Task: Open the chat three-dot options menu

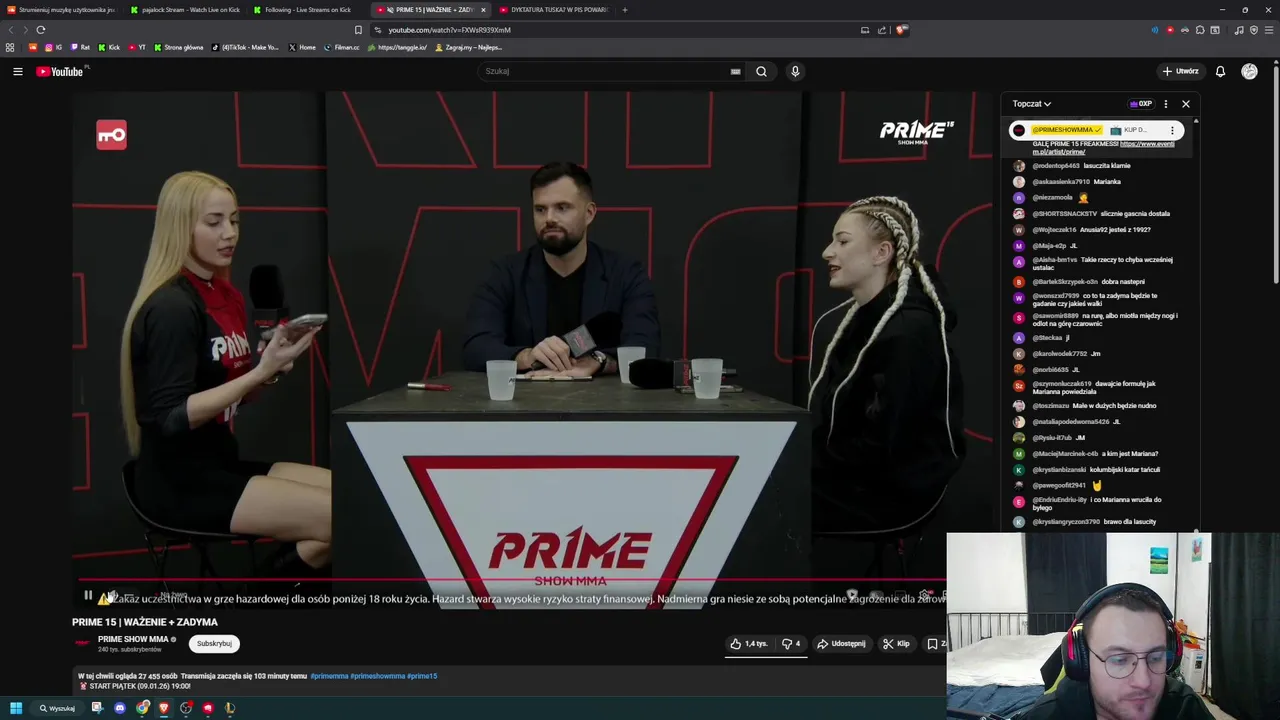Action: click(1165, 104)
